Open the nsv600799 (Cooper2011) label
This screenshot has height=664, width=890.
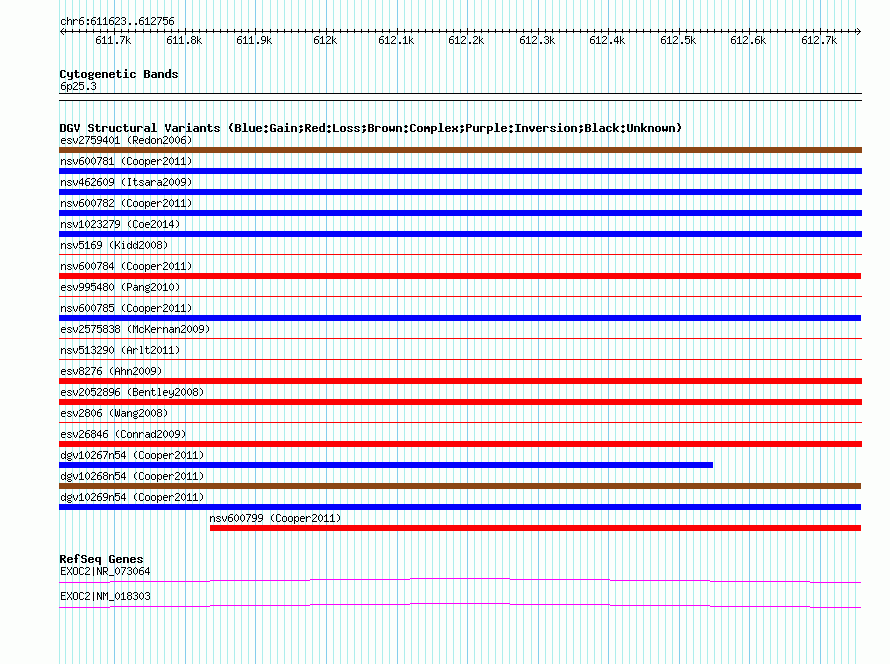[275, 518]
